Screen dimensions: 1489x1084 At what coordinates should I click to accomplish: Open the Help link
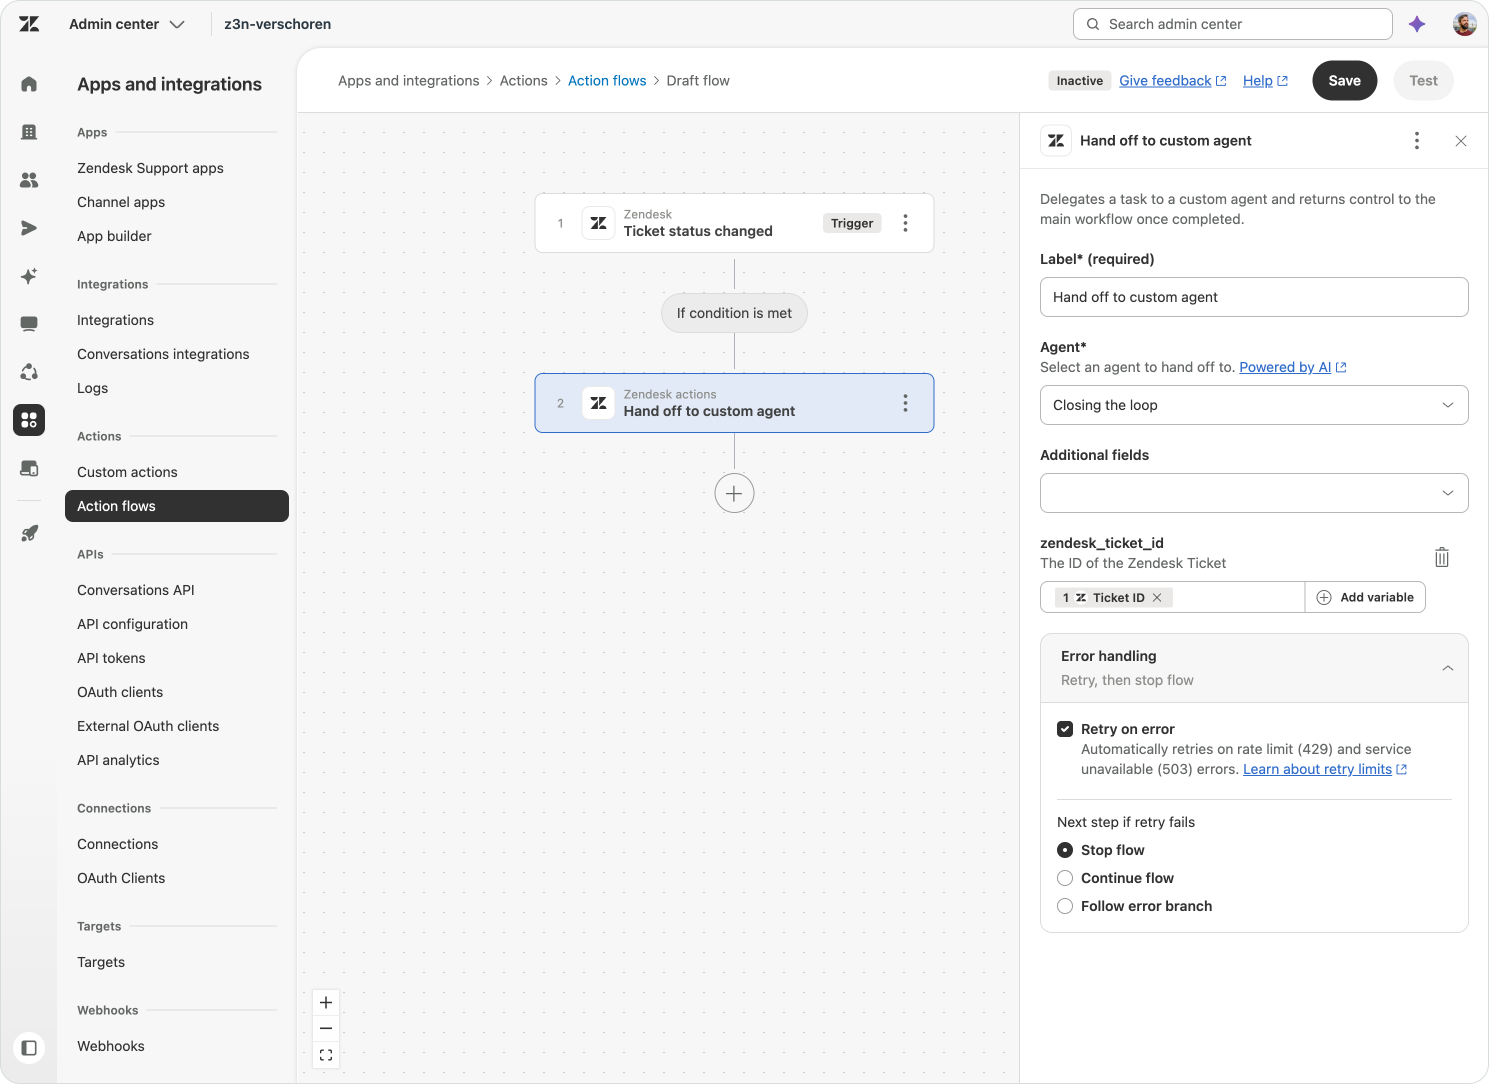(x=1265, y=81)
